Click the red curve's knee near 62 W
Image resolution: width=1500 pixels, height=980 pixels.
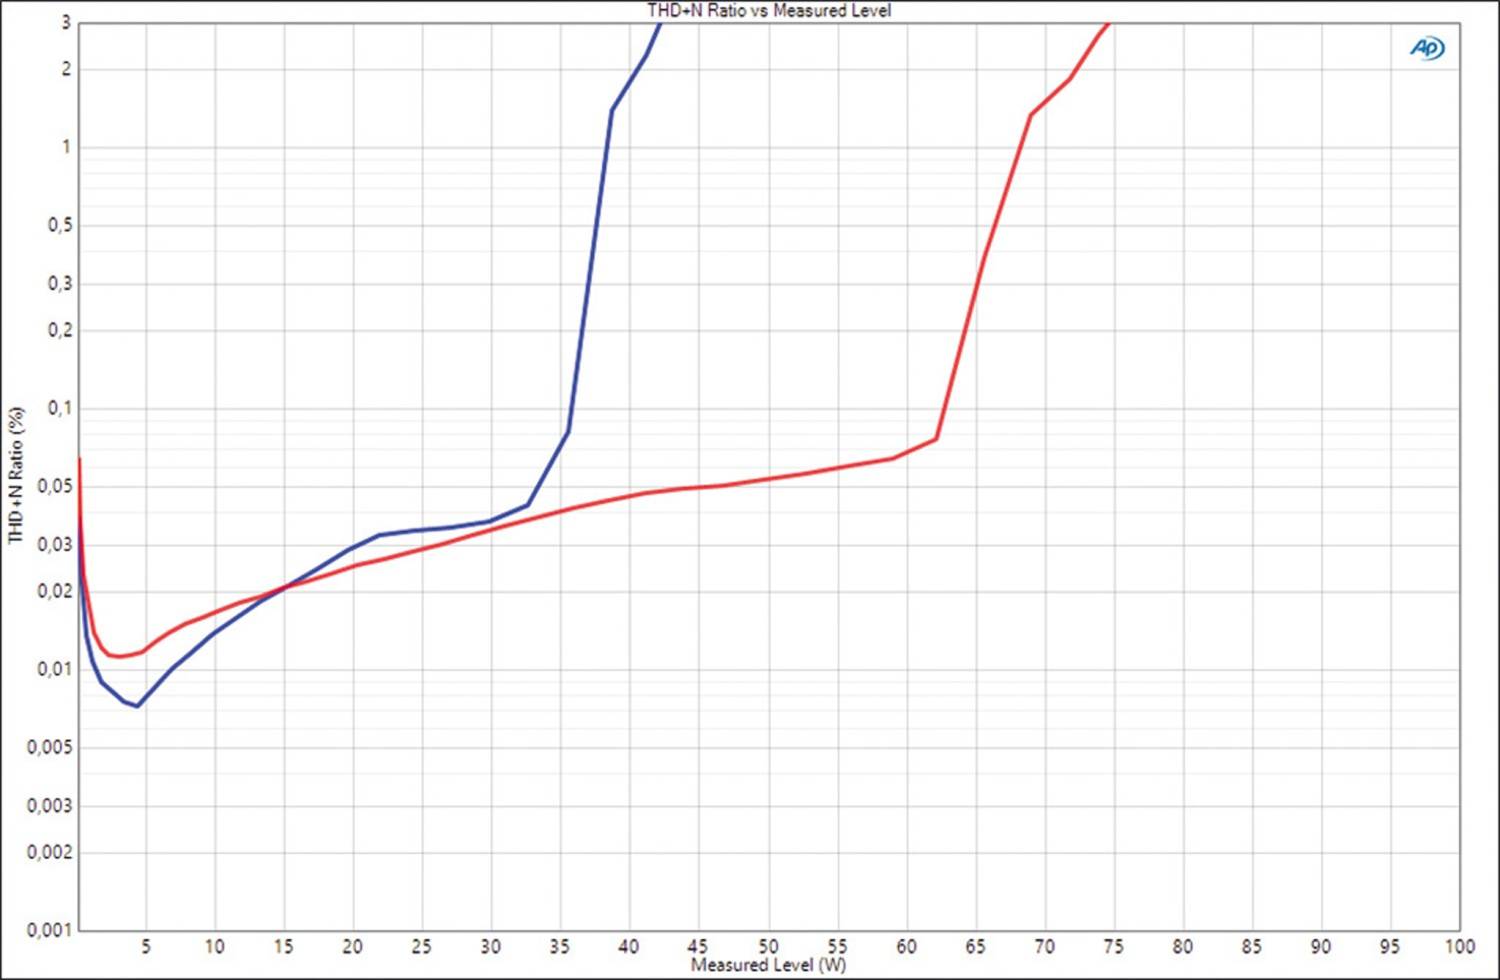(936, 438)
